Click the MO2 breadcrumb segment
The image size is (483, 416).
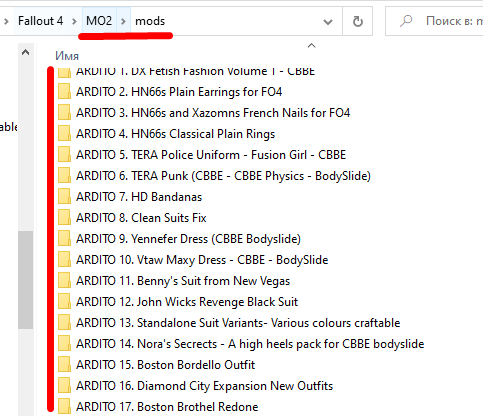(99, 21)
